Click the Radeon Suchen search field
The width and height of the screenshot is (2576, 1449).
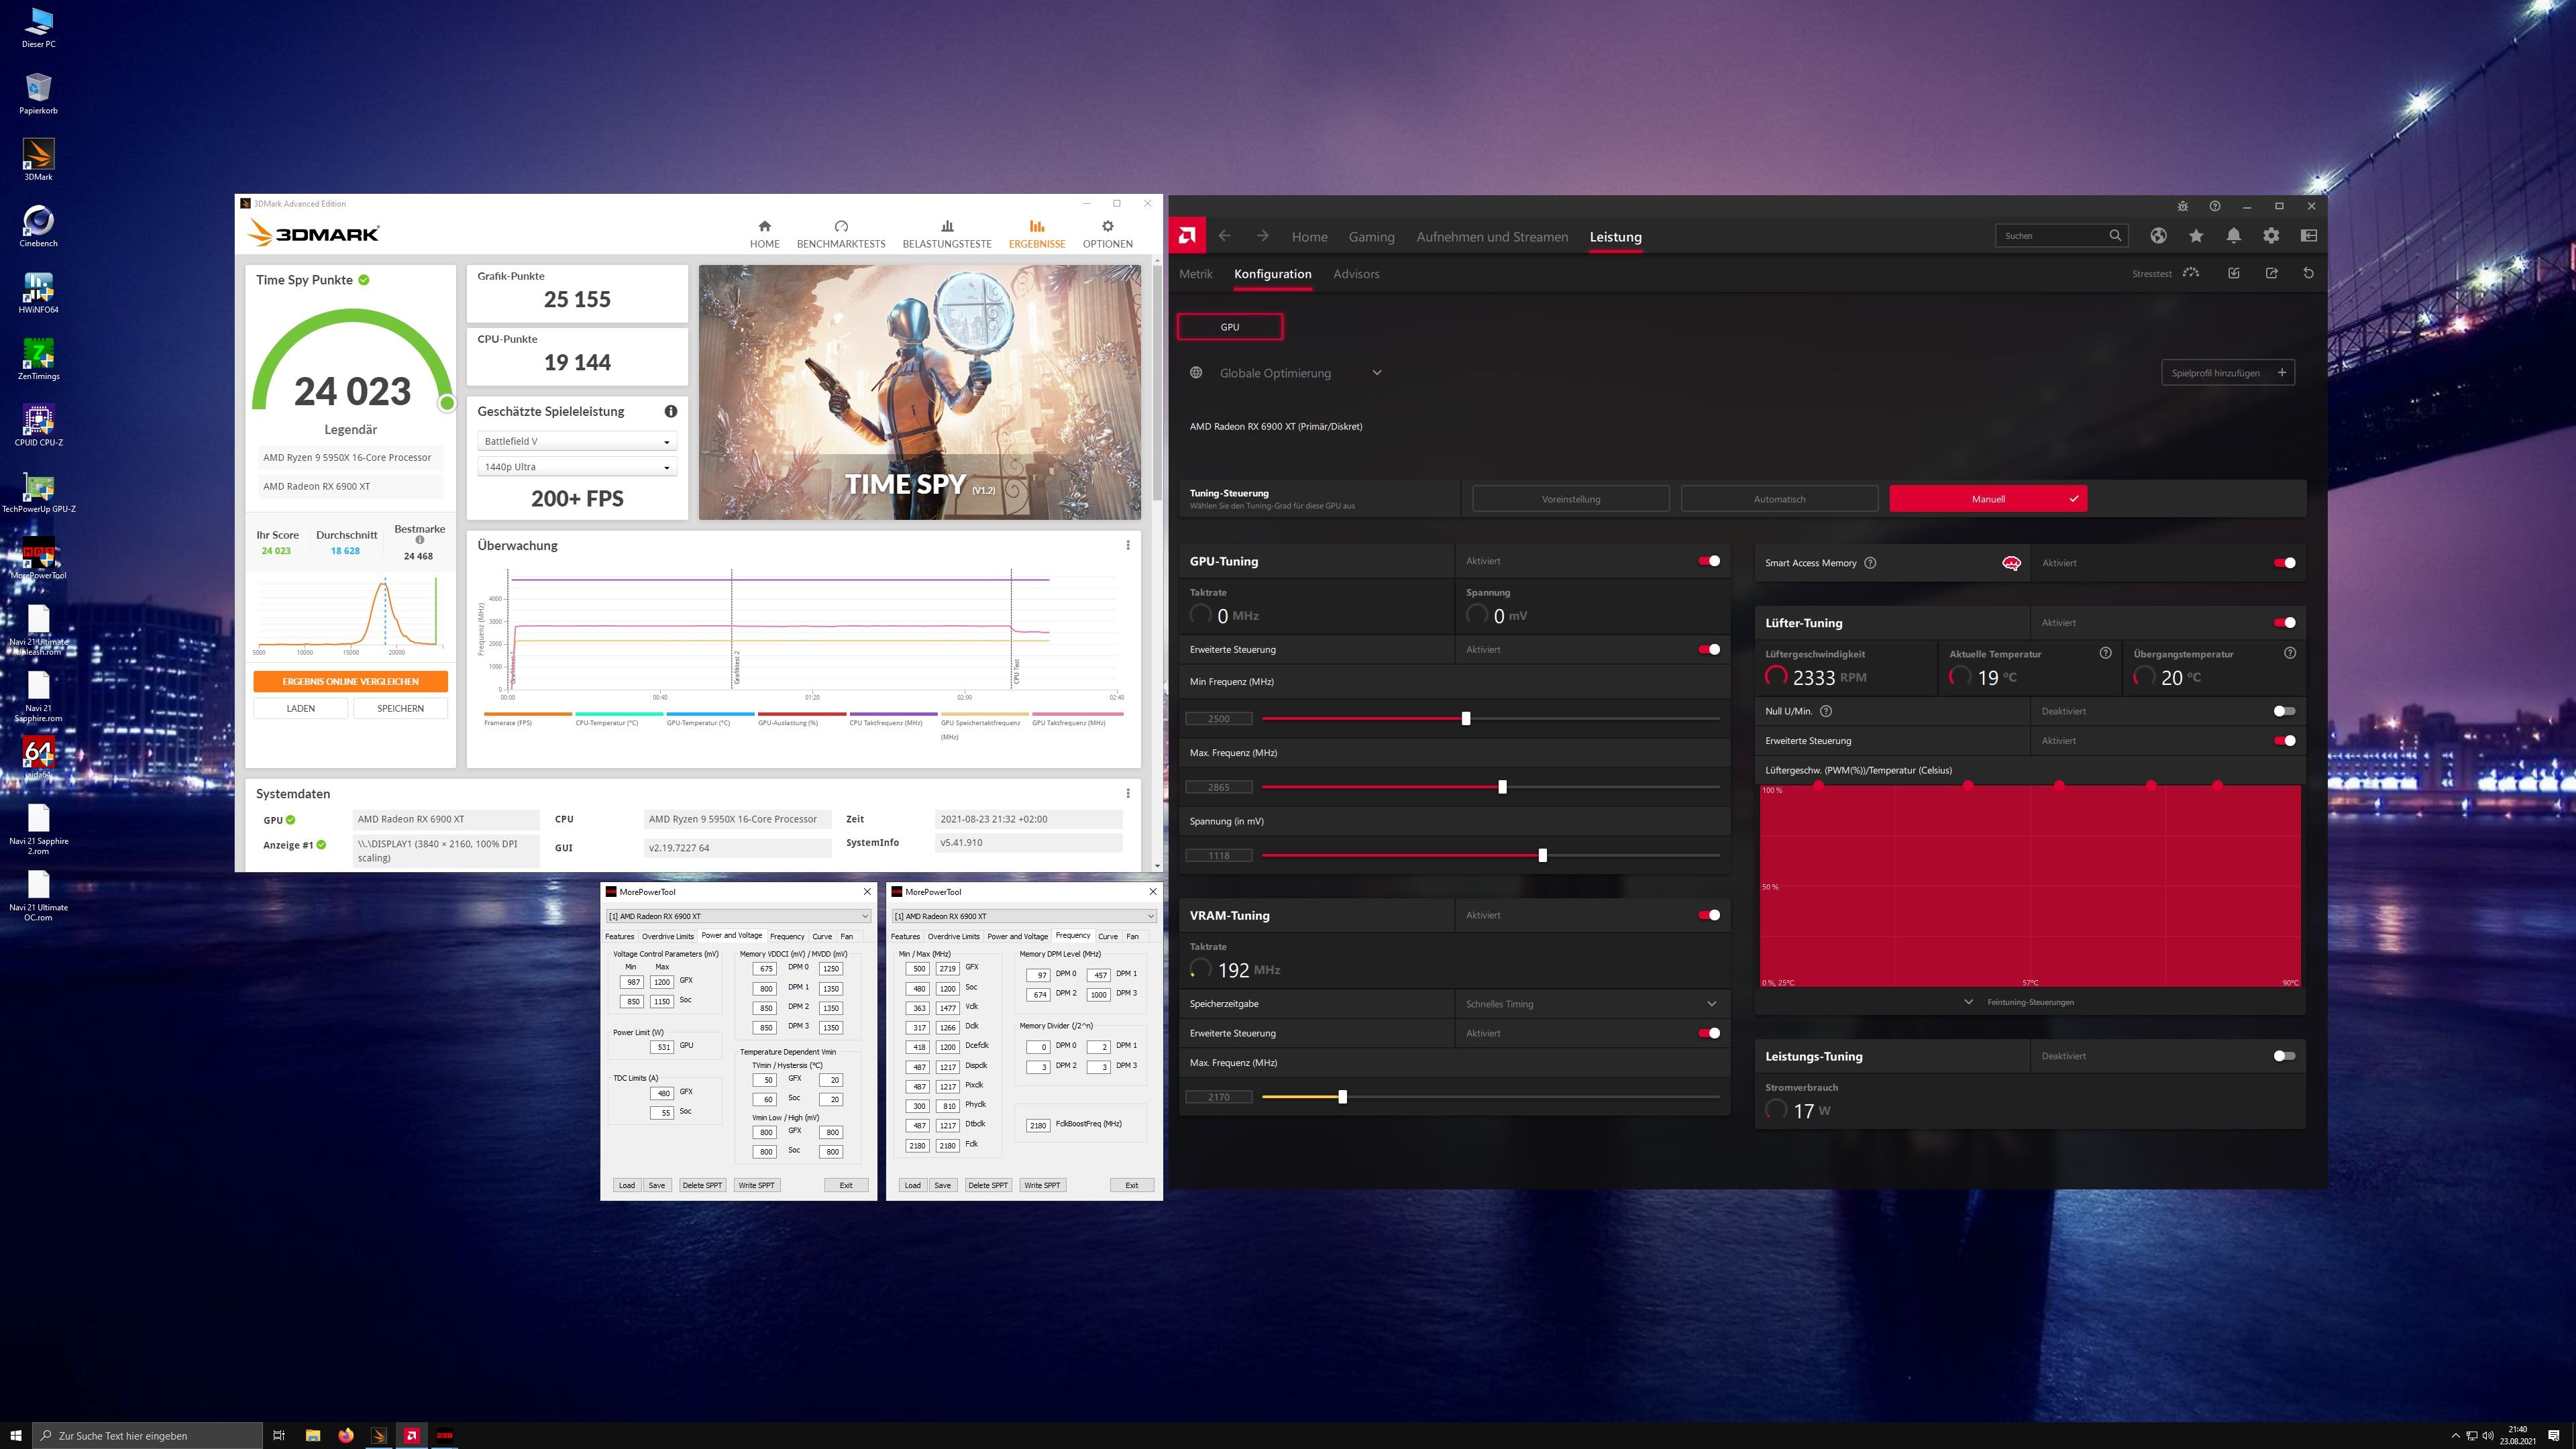coord(2060,236)
